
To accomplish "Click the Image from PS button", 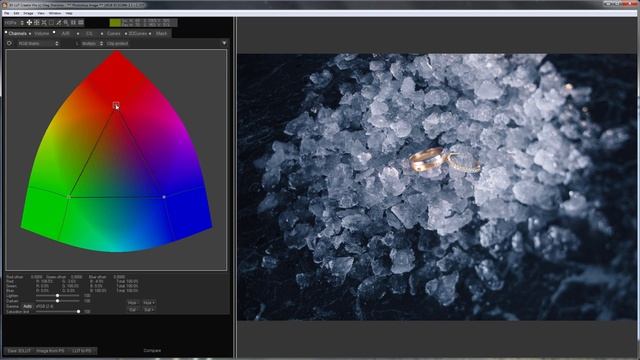I will tap(50, 351).
